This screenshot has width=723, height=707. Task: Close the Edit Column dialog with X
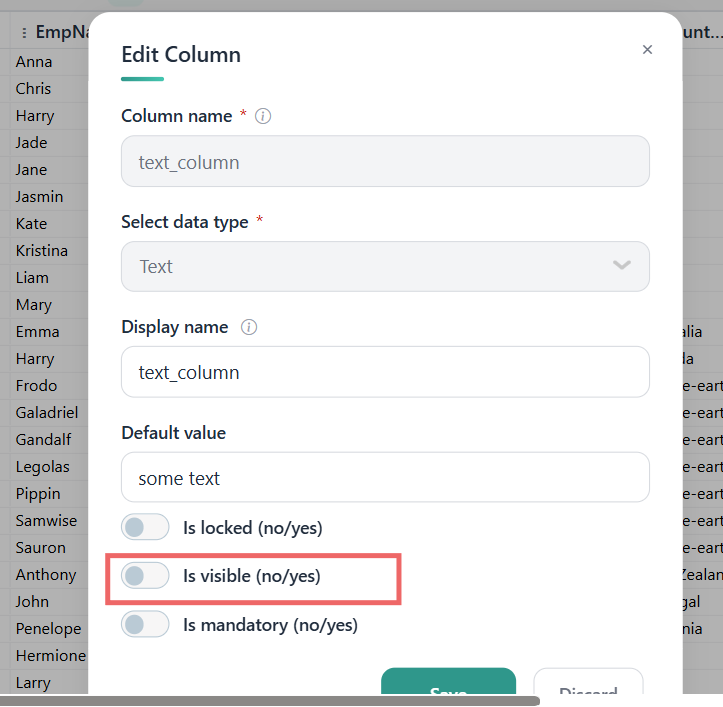(647, 49)
